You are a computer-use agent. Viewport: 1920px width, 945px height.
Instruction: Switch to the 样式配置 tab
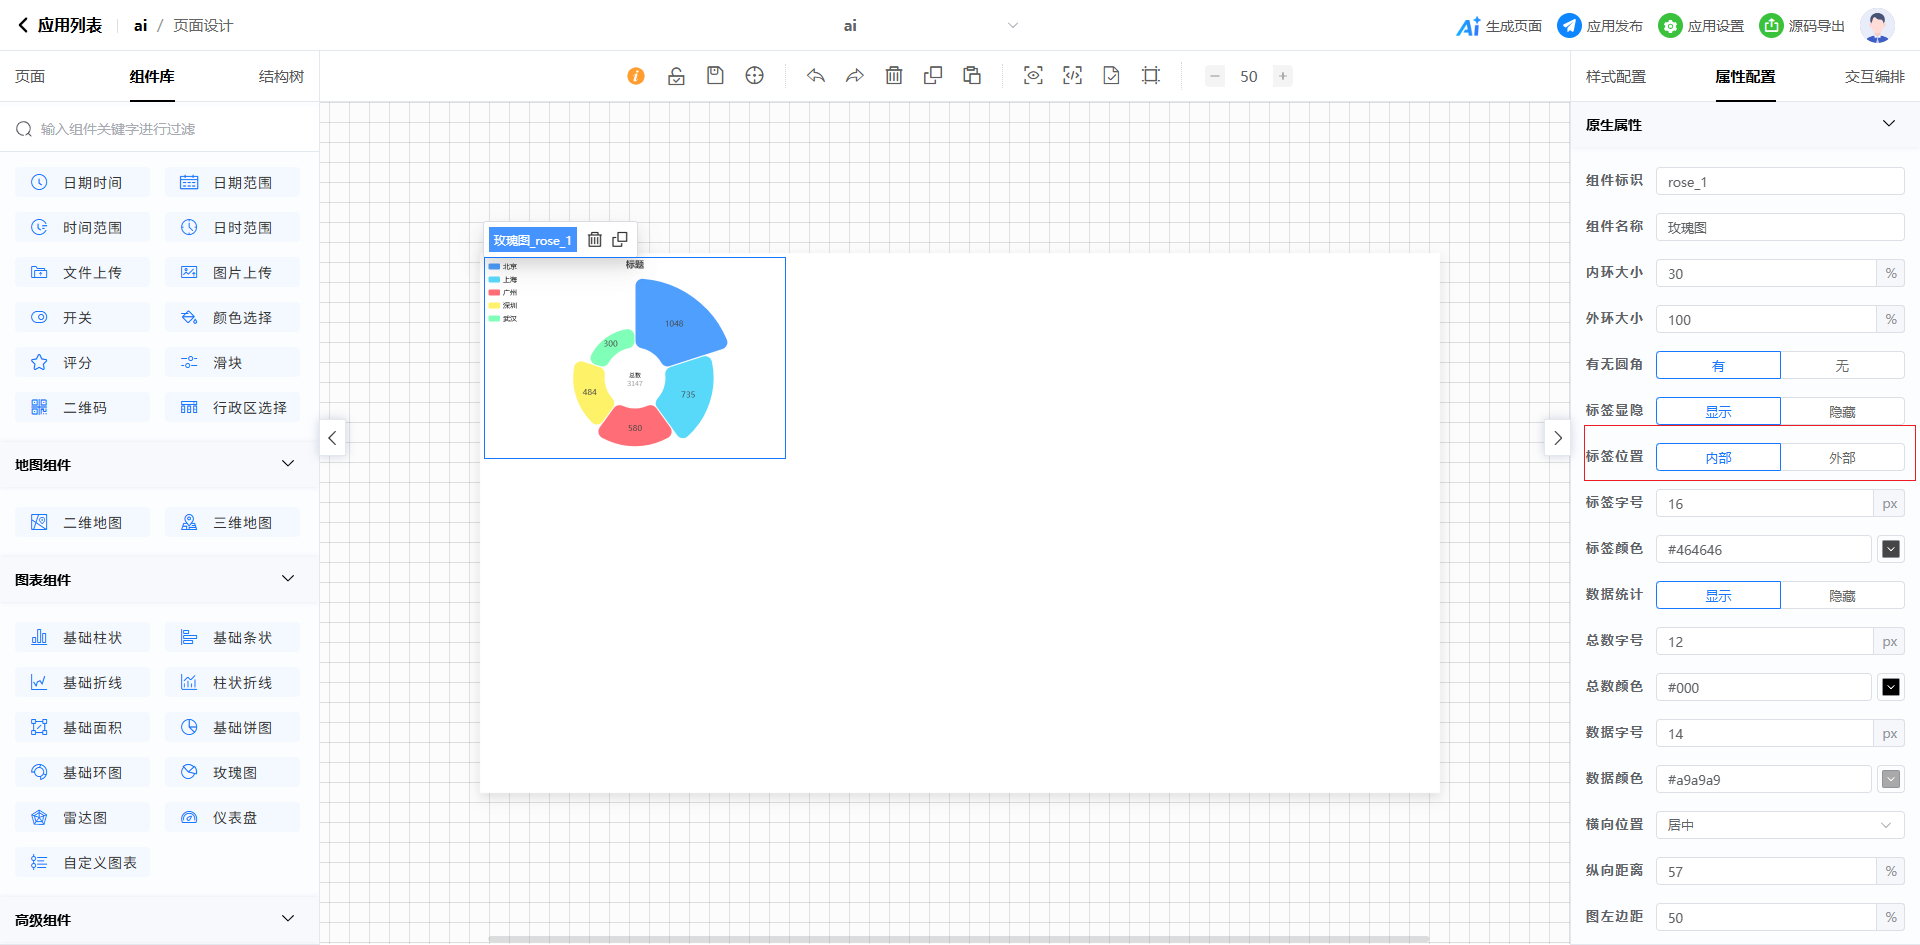coord(1615,77)
